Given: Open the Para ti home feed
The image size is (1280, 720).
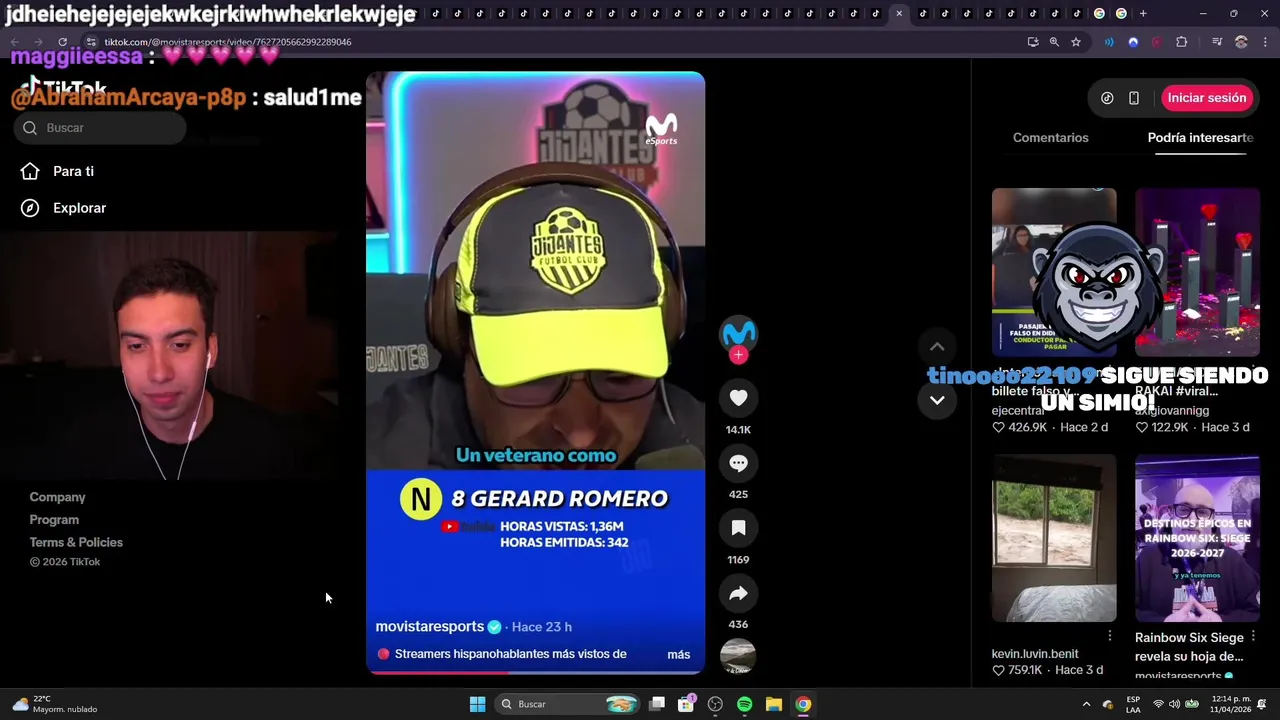Looking at the screenshot, I should (x=73, y=171).
